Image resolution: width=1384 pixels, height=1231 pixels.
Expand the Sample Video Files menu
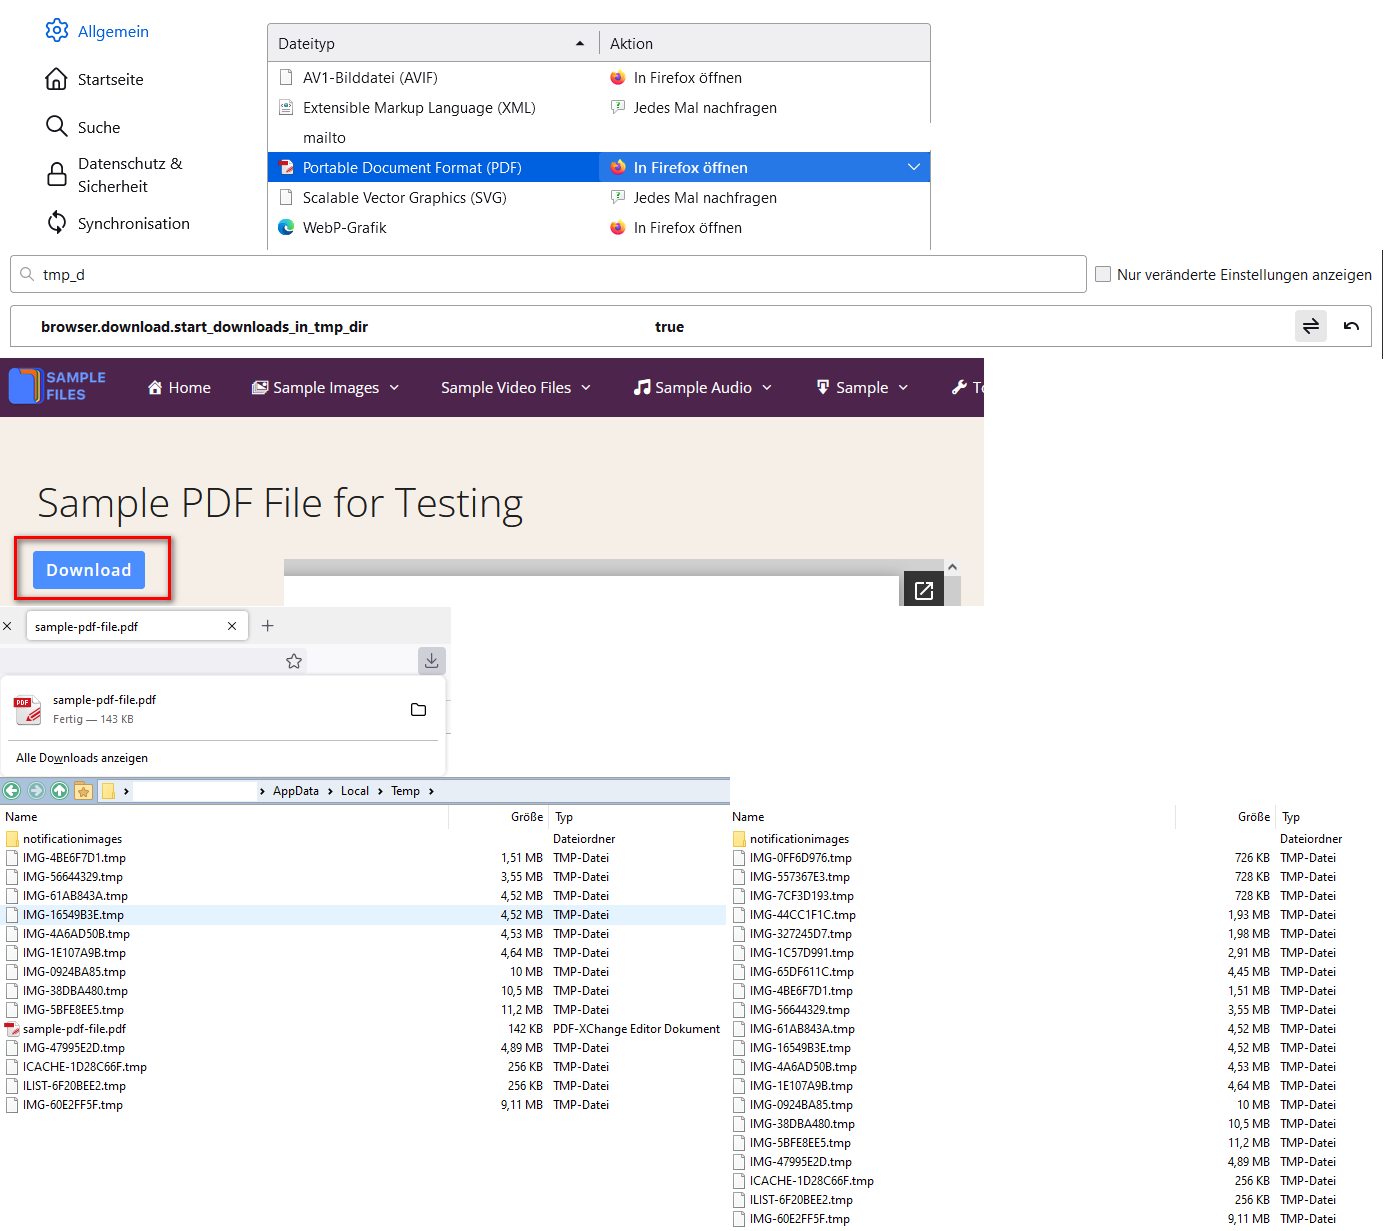516,388
